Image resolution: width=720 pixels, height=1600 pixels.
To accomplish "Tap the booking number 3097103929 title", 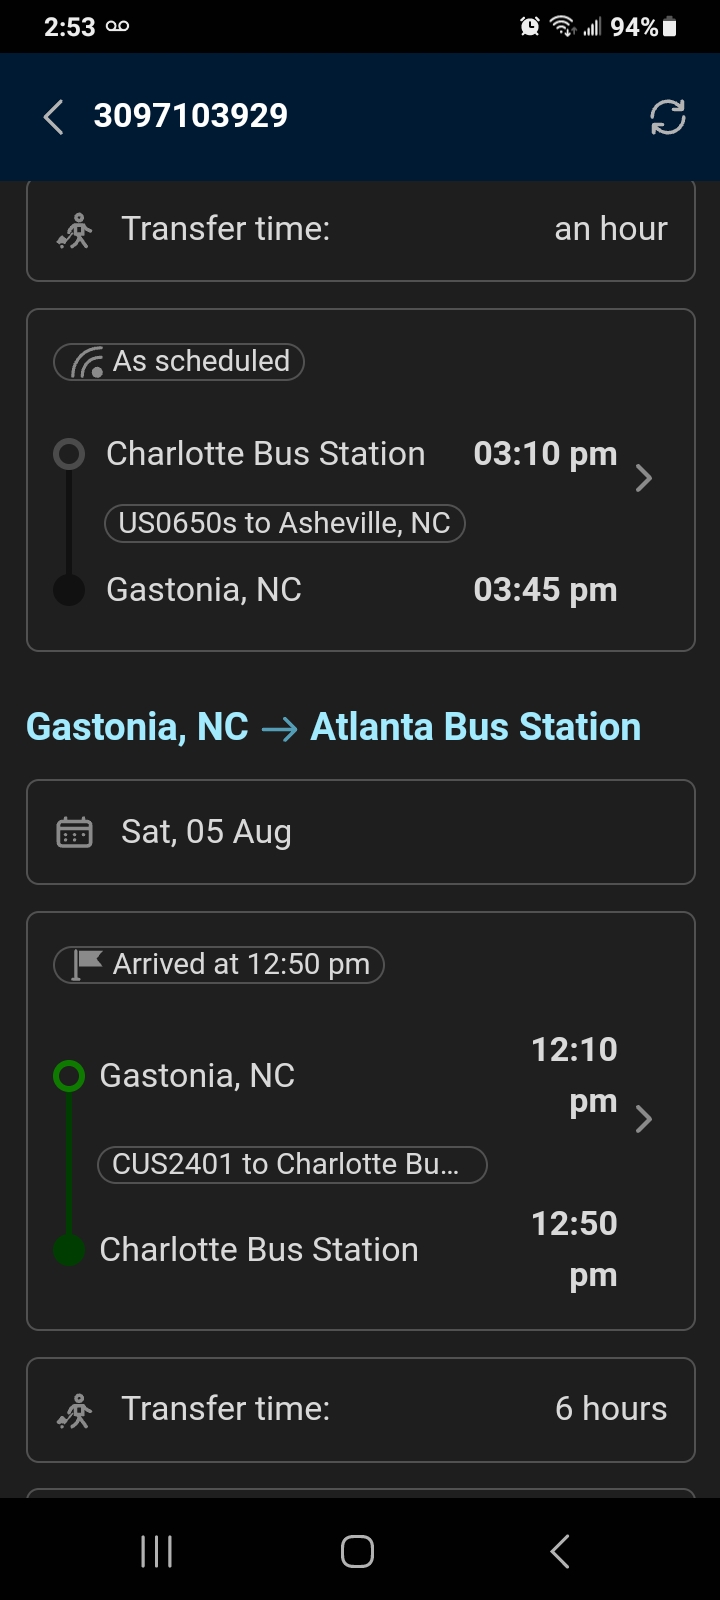I will [191, 116].
